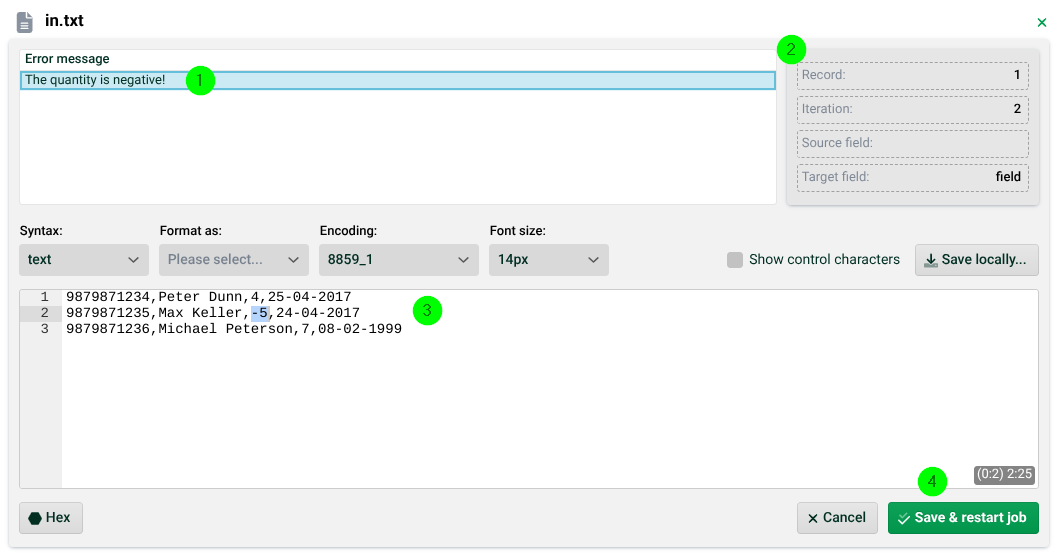Image resolution: width=1058 pixels, height=556 pixels.
Task: Click the Cancel button
Action: 837,518
